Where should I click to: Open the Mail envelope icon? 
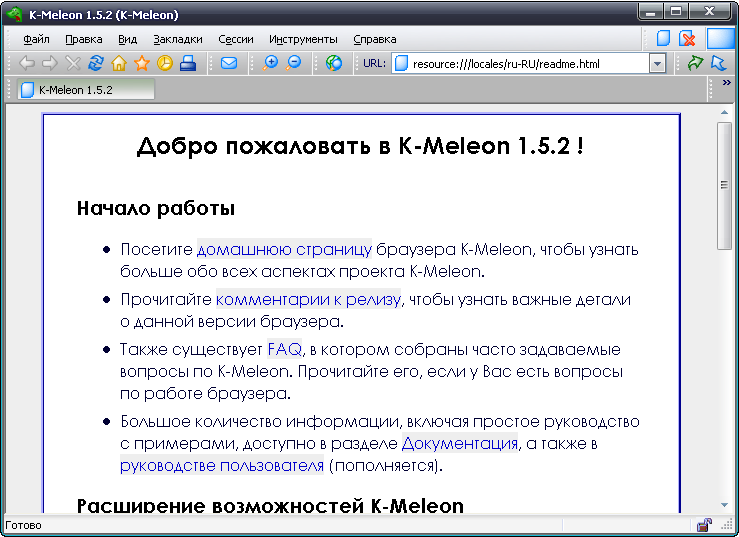coord(229,63)
